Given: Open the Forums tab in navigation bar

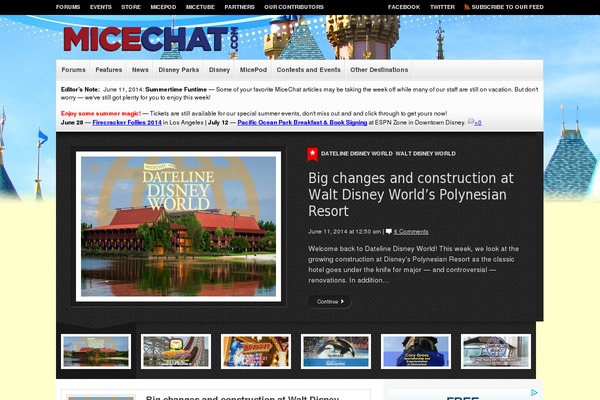Looking at the screenshot, I should 73,70.
